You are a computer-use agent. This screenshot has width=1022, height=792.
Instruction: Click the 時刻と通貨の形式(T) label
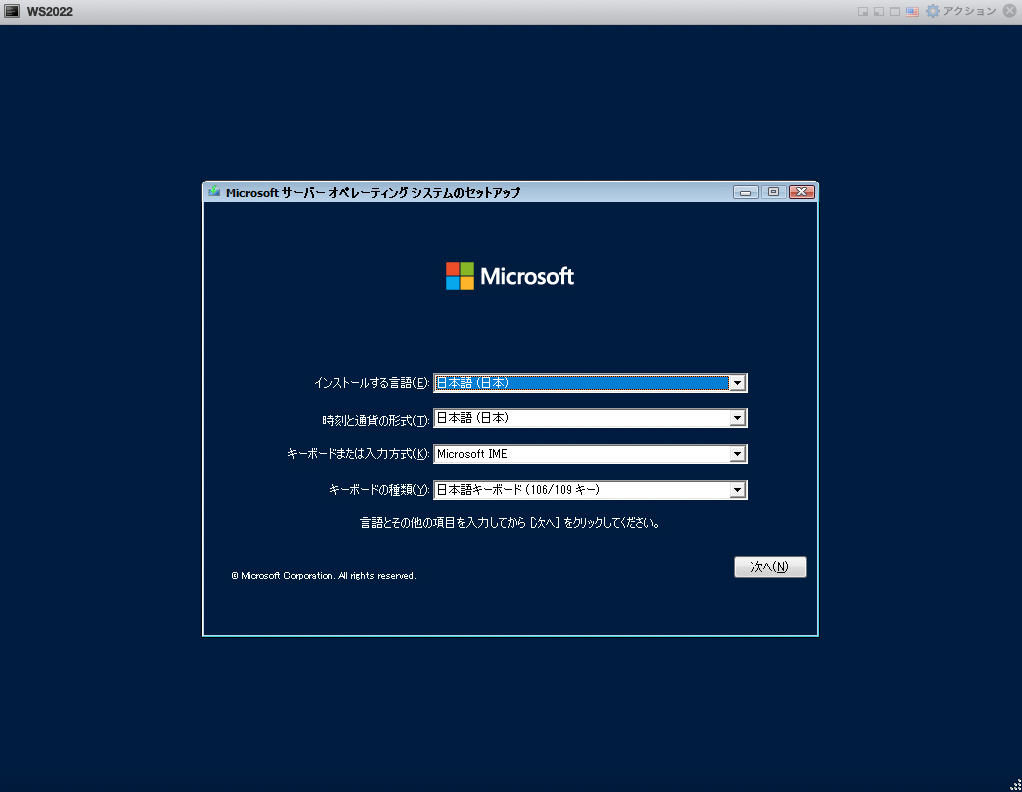[x=376, y=420]
